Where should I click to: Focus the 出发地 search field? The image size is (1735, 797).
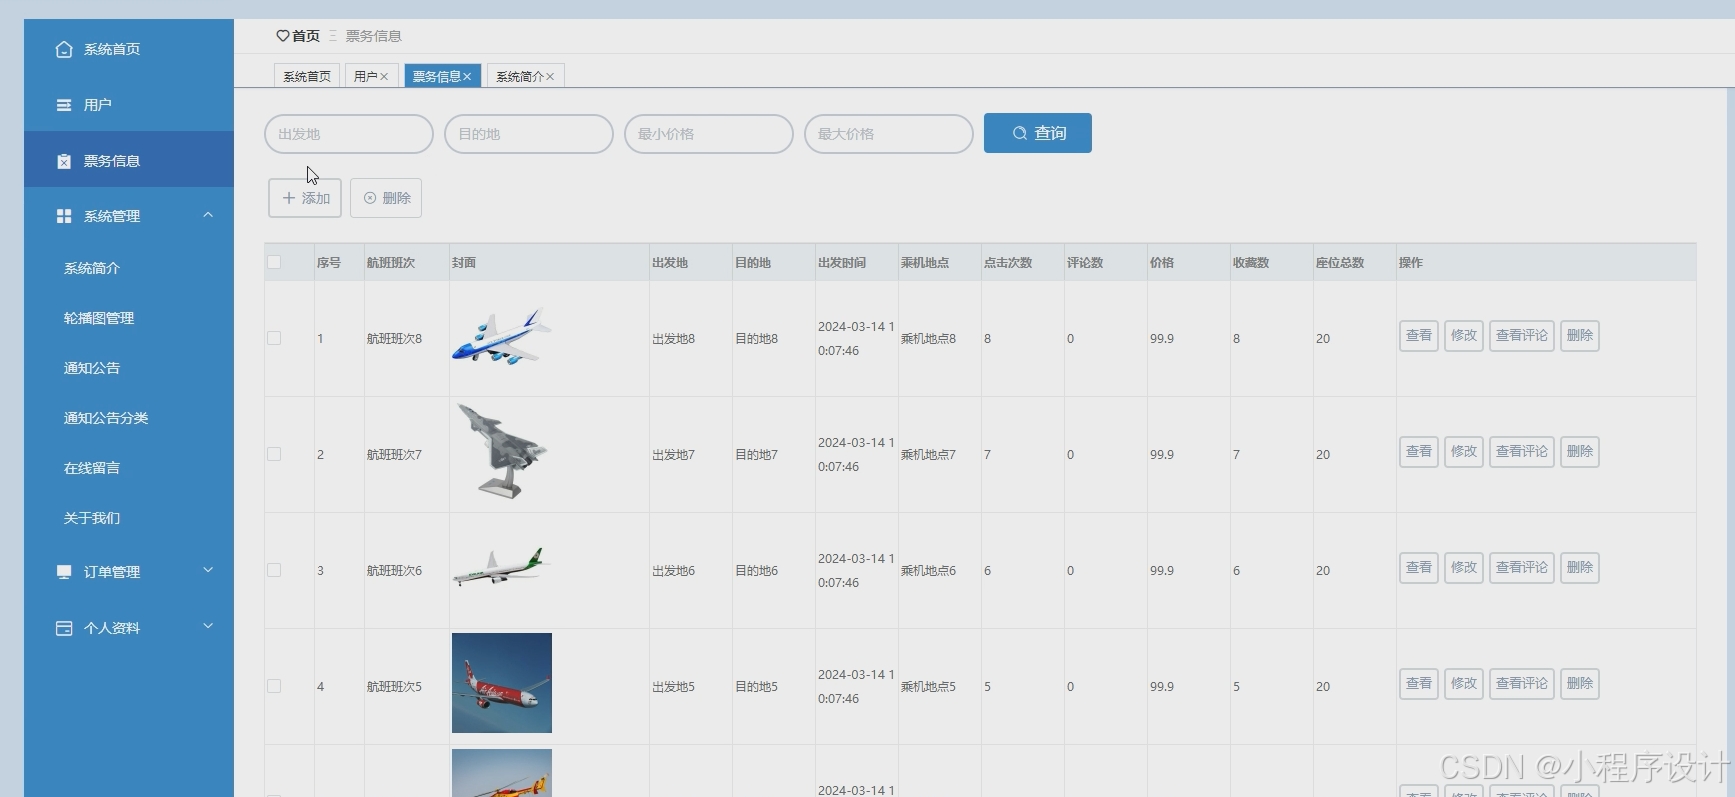point(349,134)
